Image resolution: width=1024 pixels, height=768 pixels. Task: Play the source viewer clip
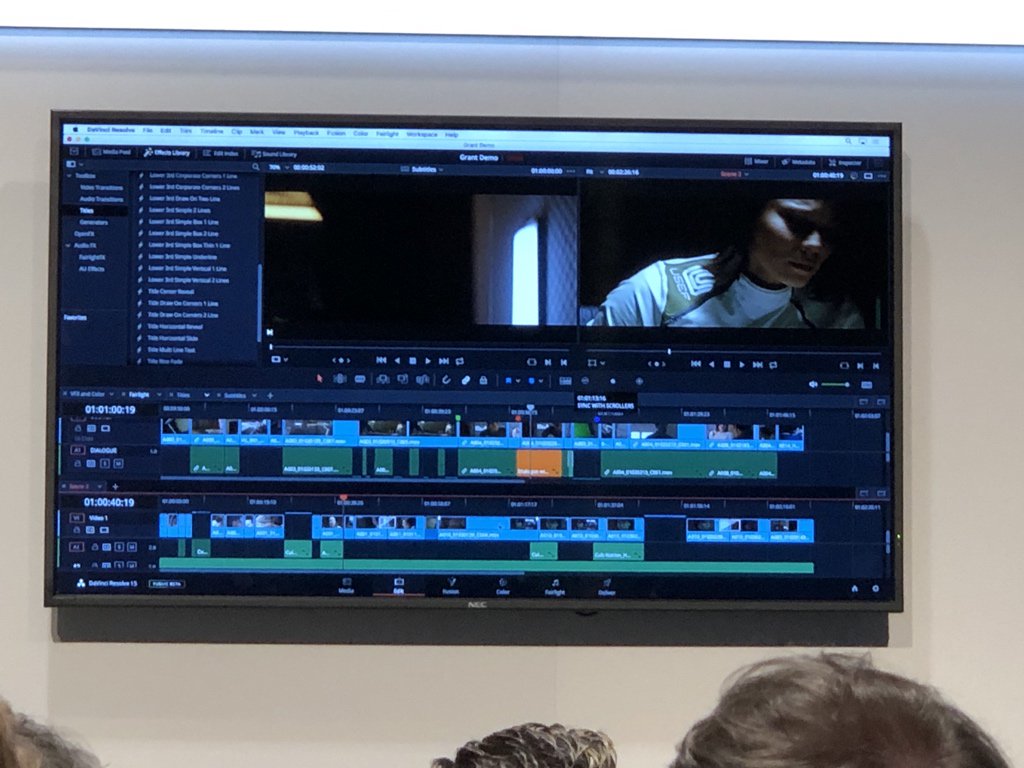coord(428,360)
